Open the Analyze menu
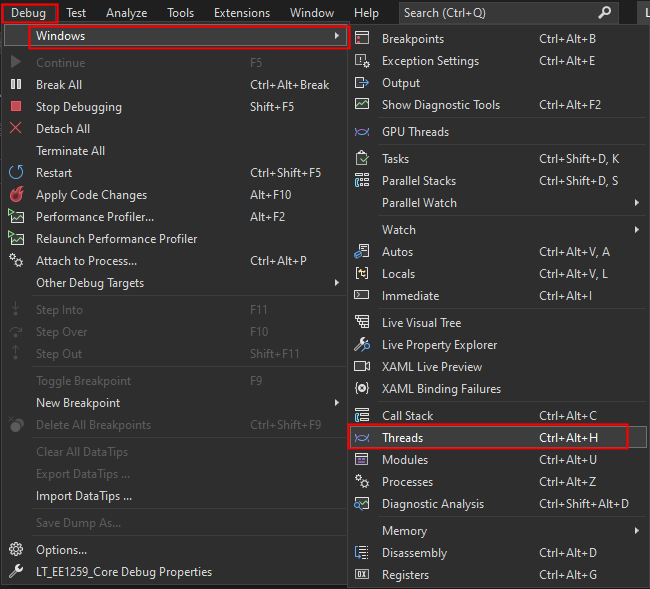The height and width of the screenshot is (589, 650). click(126, 13)
